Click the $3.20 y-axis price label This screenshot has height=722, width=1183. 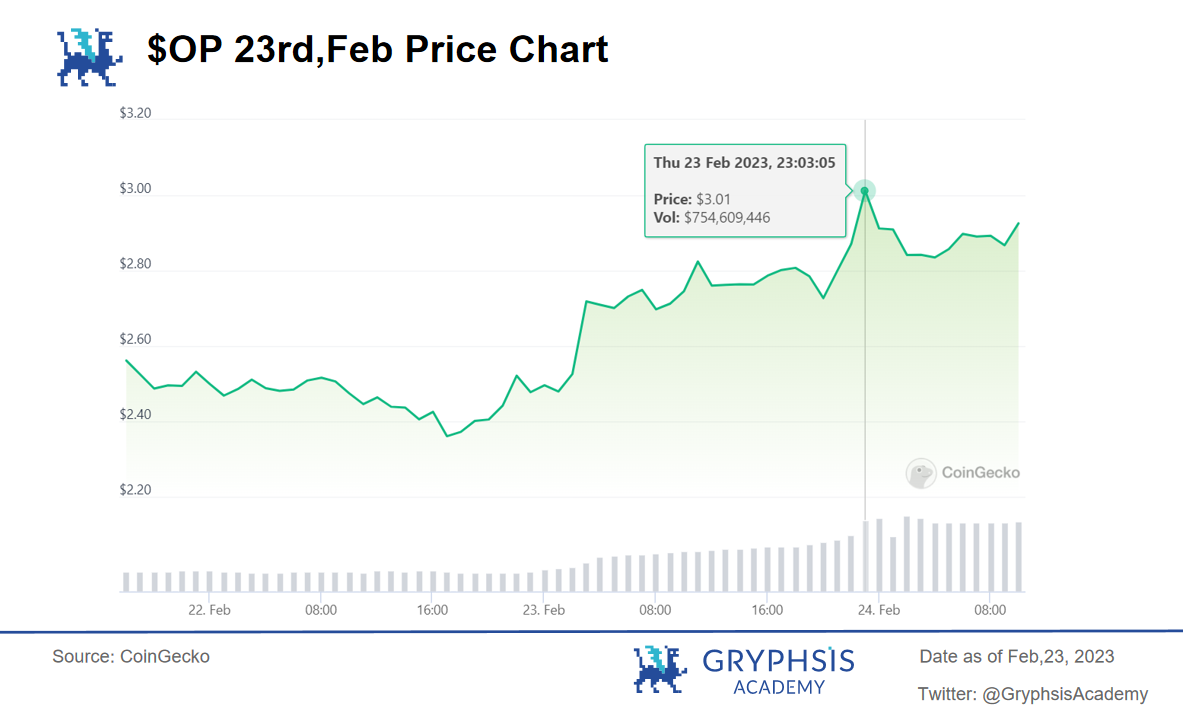(x=135, y=114)
